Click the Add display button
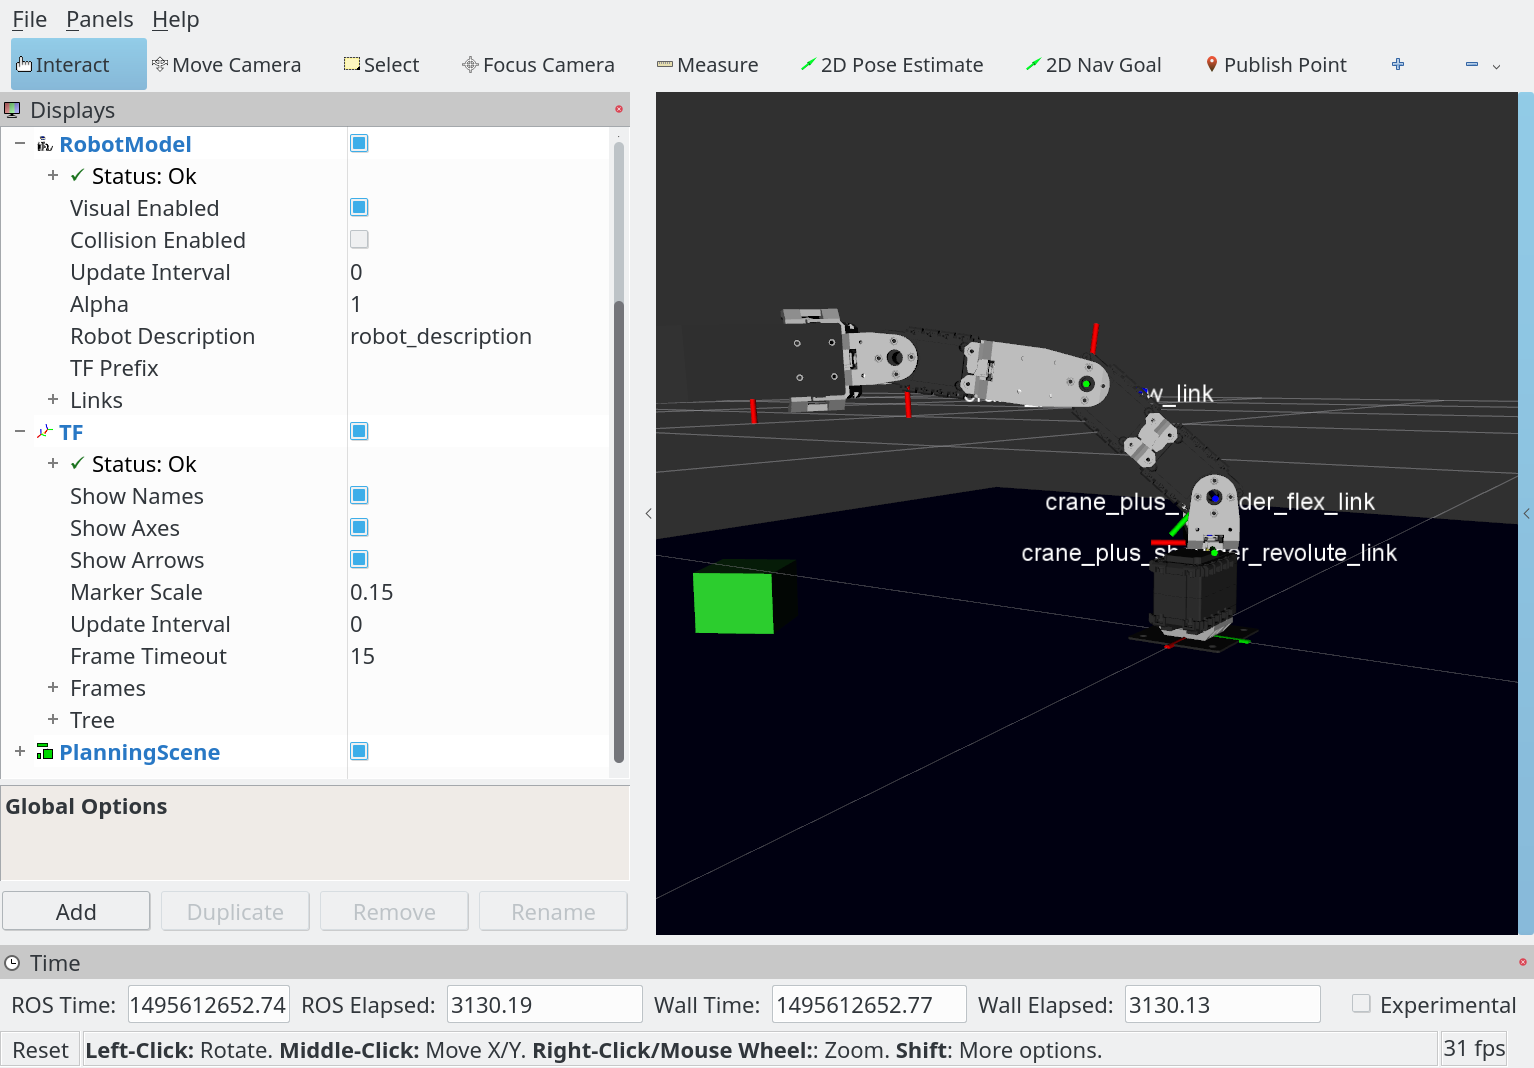This screenshot has height=1068, width=1534. tap(76, 911)
